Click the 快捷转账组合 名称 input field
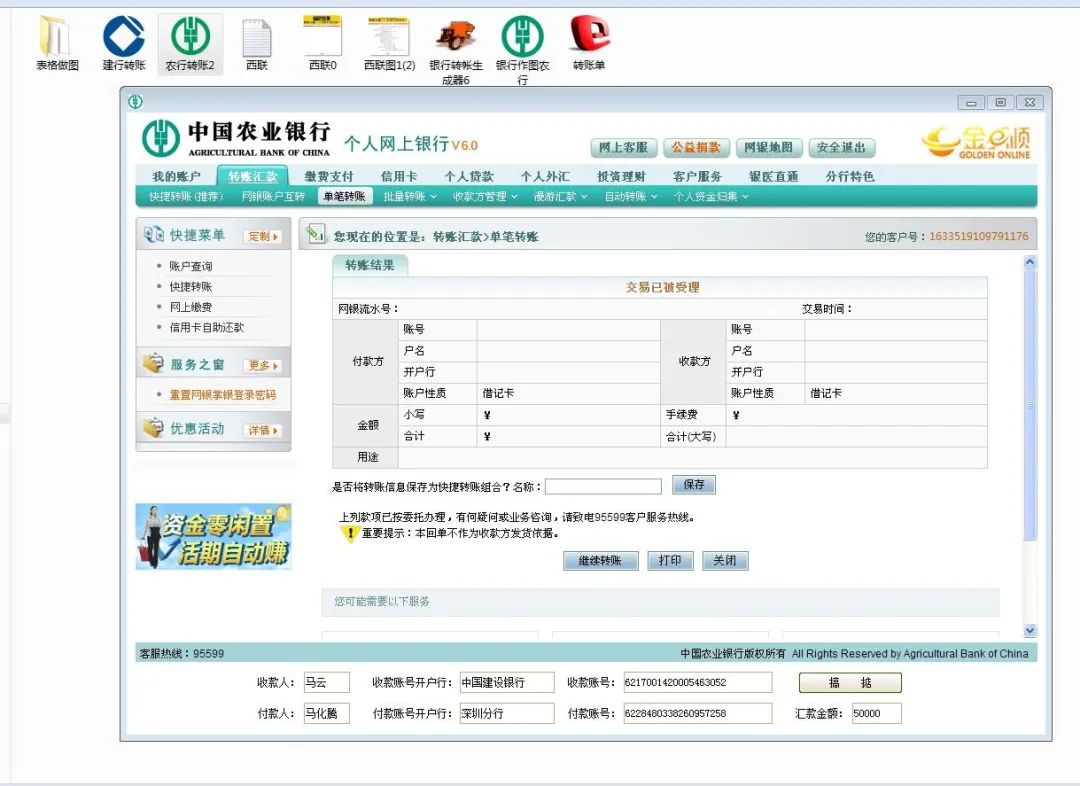This screenshot has height=786, width=1080. tap(603, 486)
